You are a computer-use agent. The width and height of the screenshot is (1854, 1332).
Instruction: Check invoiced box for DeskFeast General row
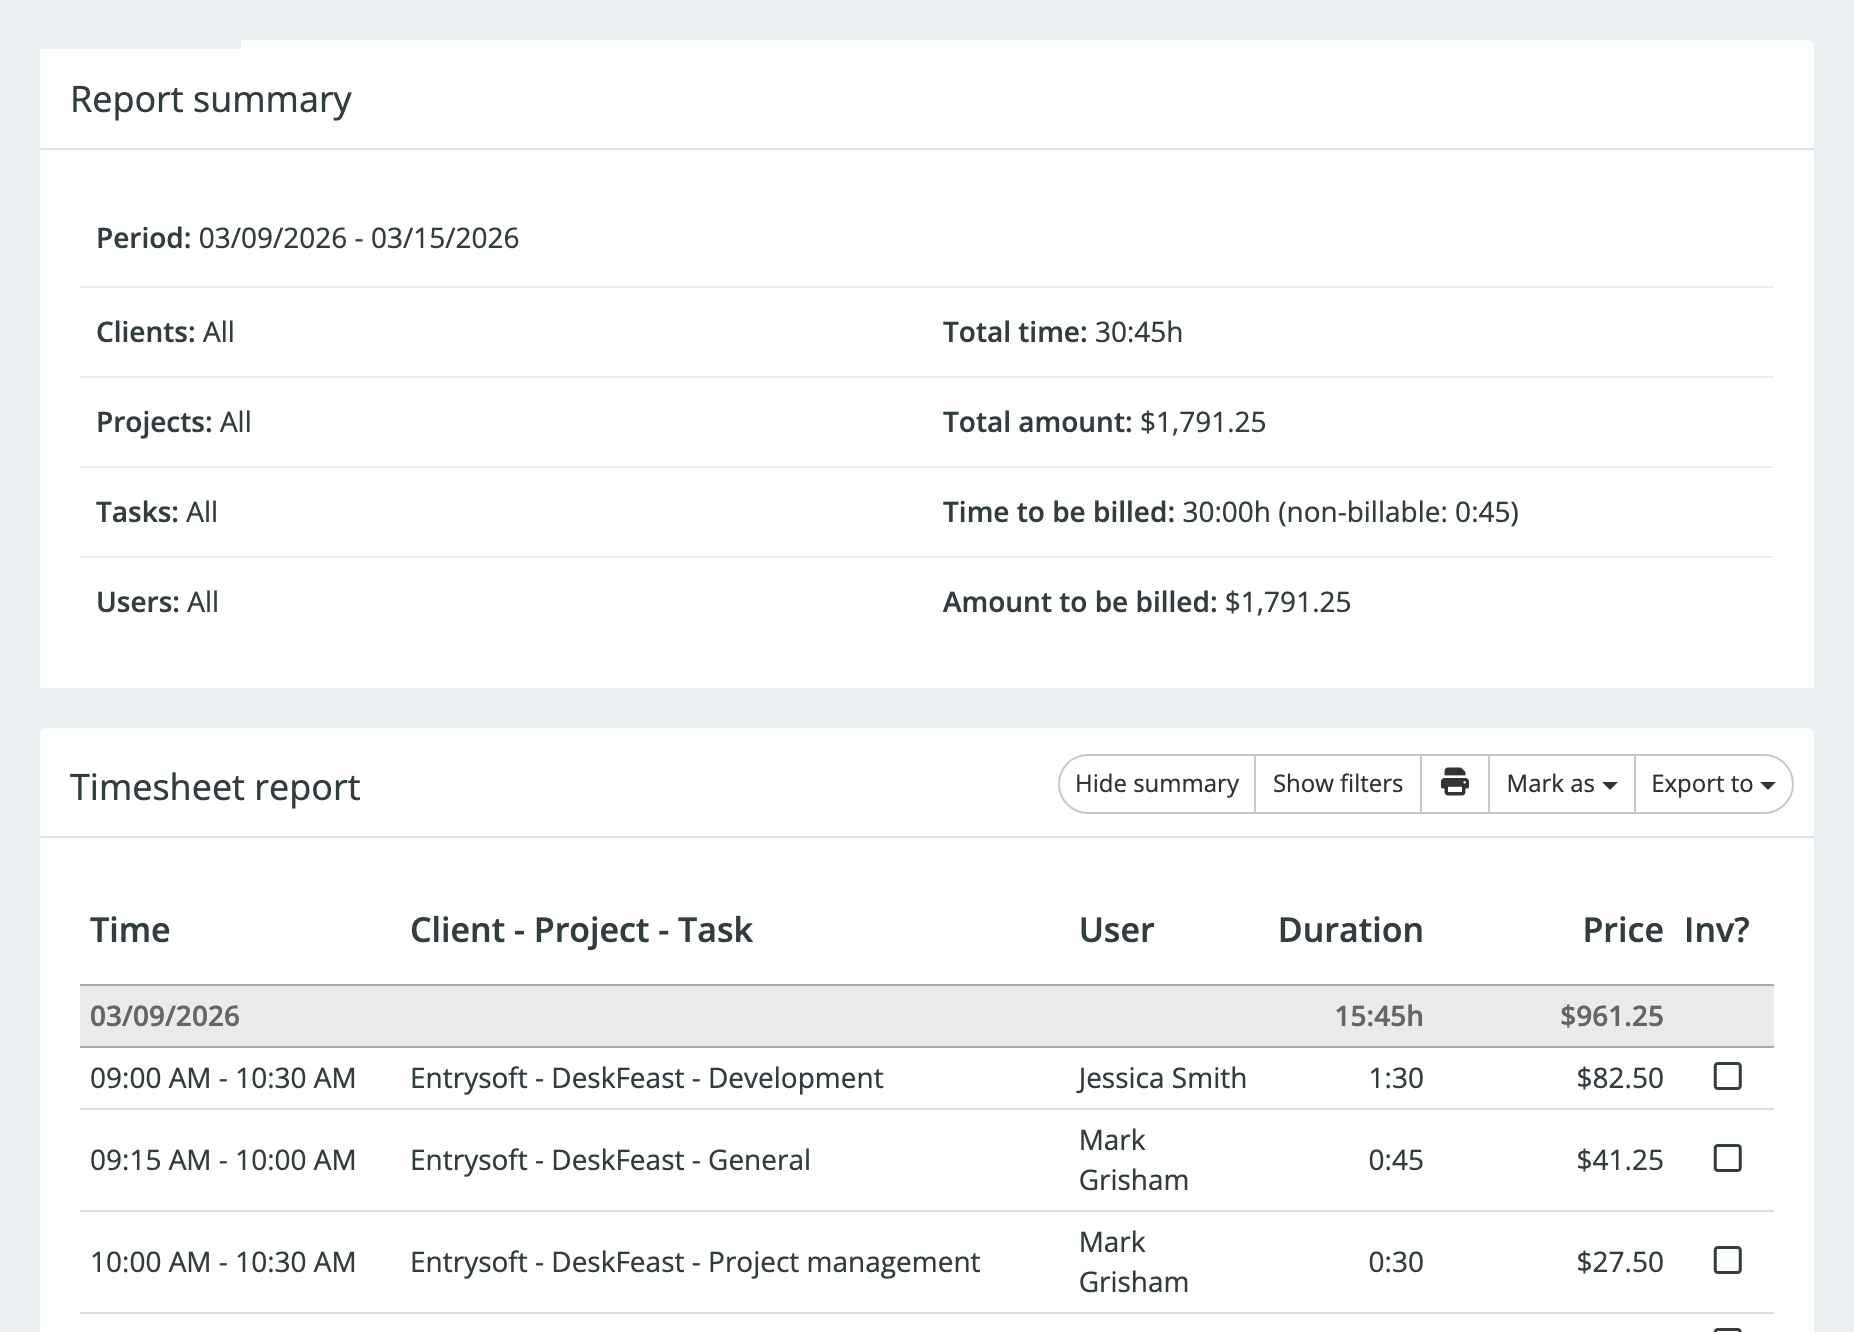click(x=1728, y=1158)
